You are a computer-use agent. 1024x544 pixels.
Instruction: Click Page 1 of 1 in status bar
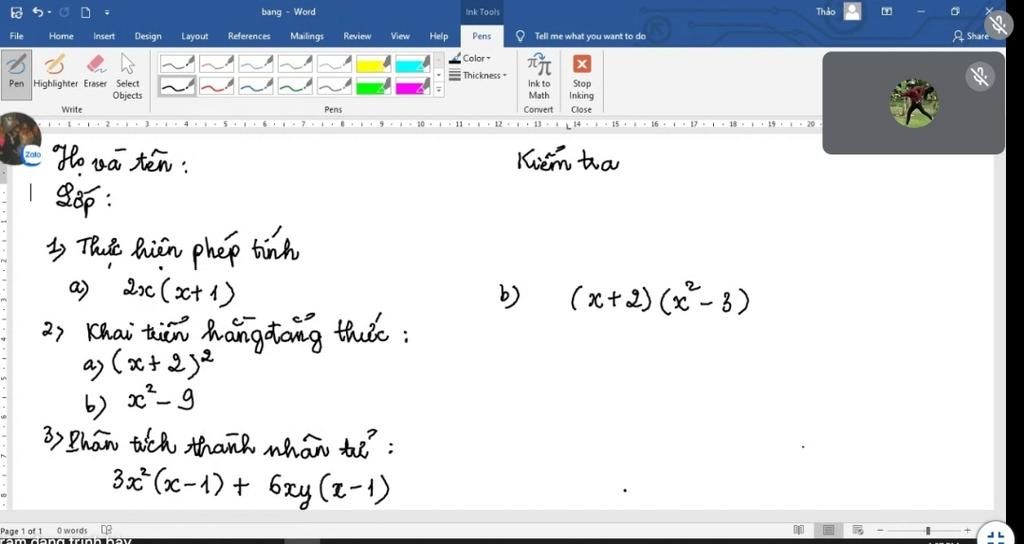[22, 530]
